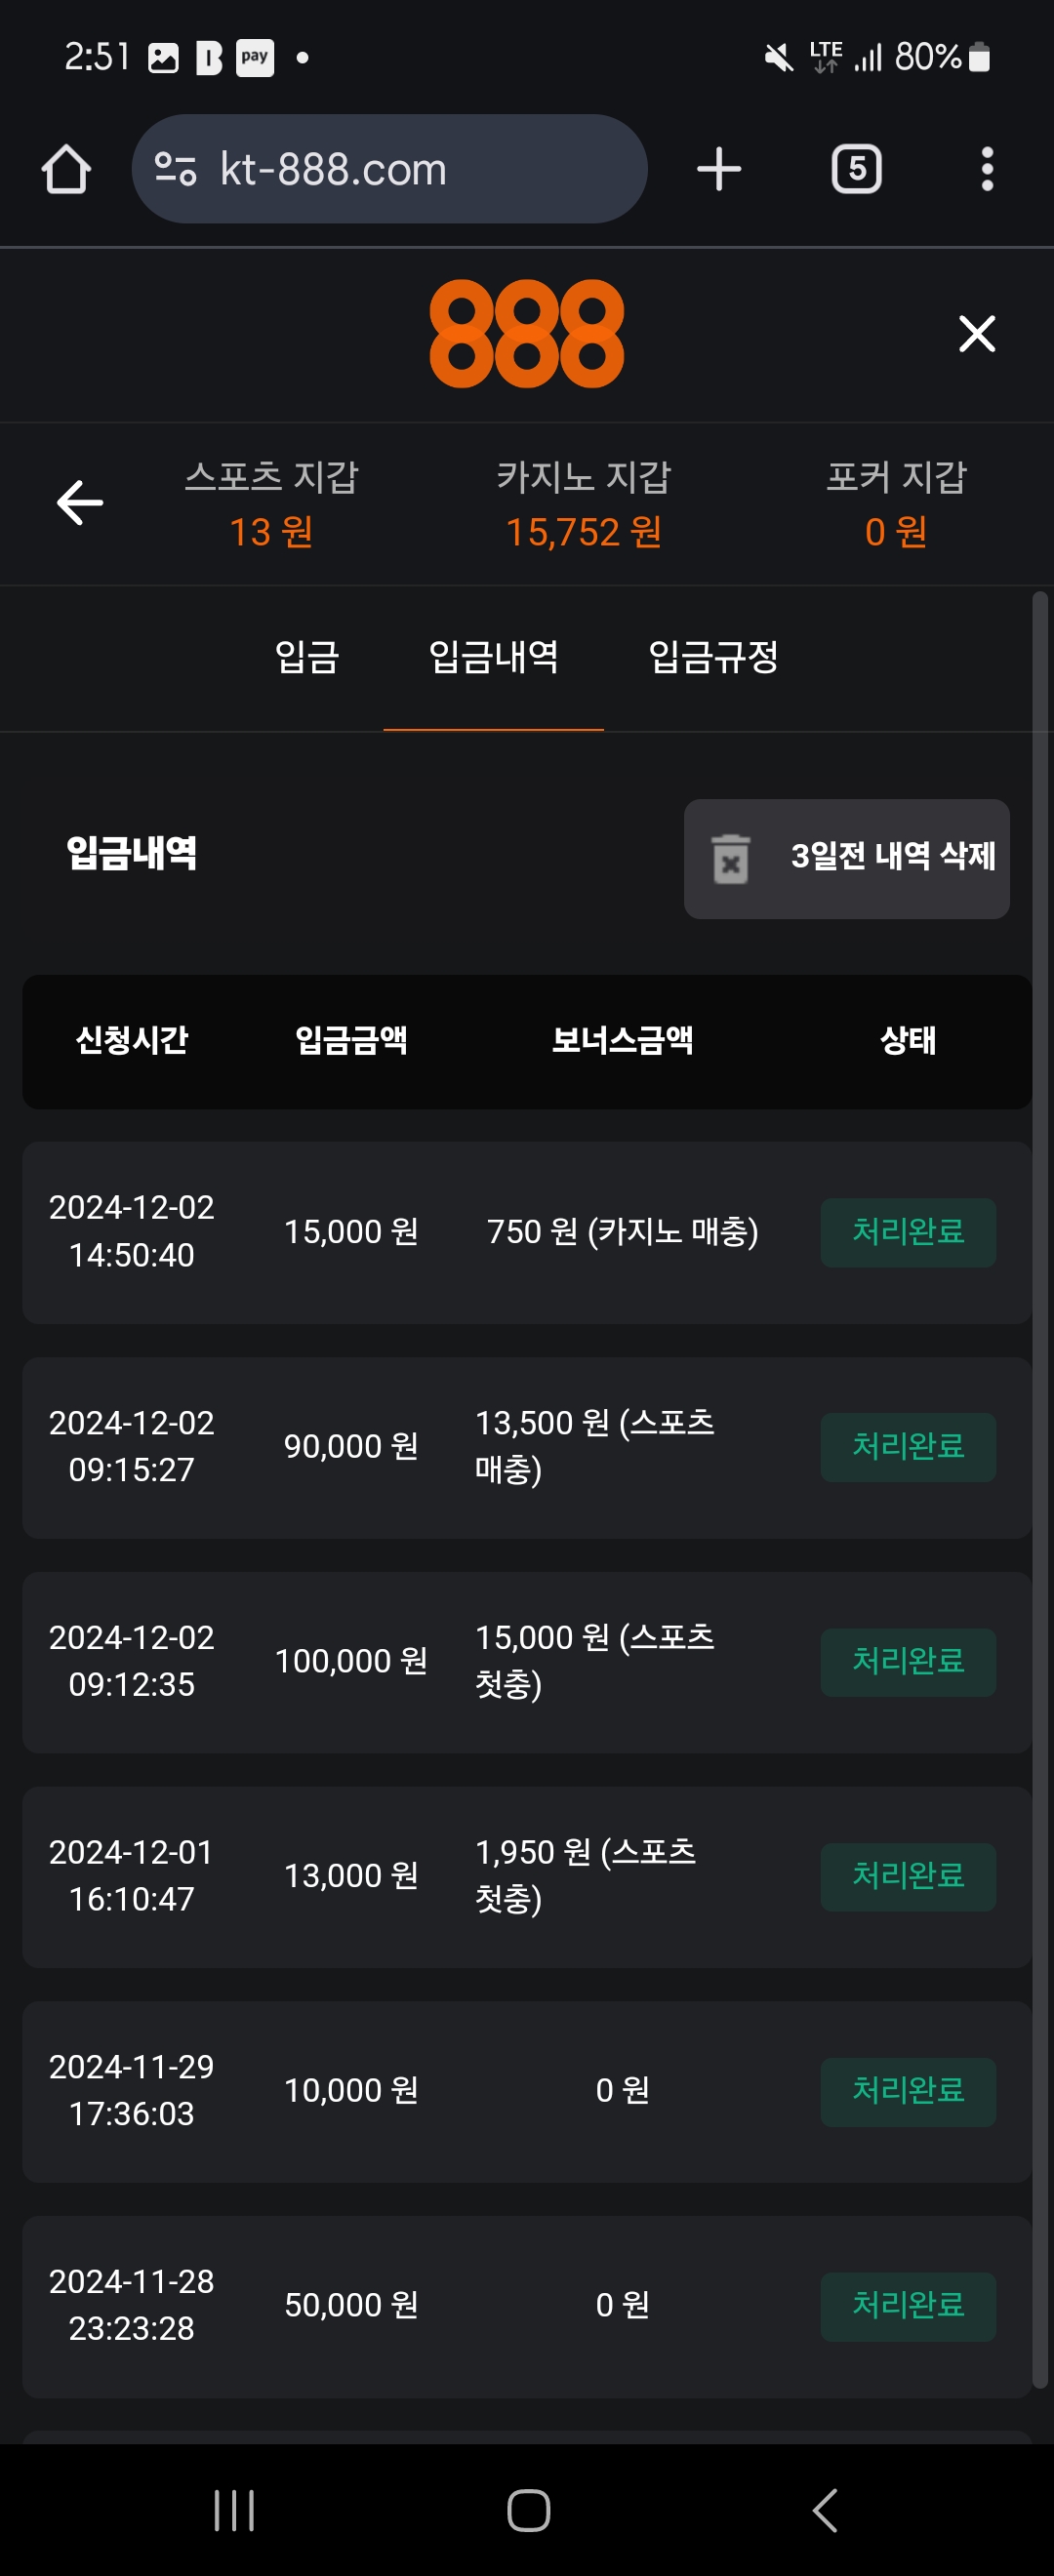
Task: Open the 입금규정 tab
Action: click(713, 658)
